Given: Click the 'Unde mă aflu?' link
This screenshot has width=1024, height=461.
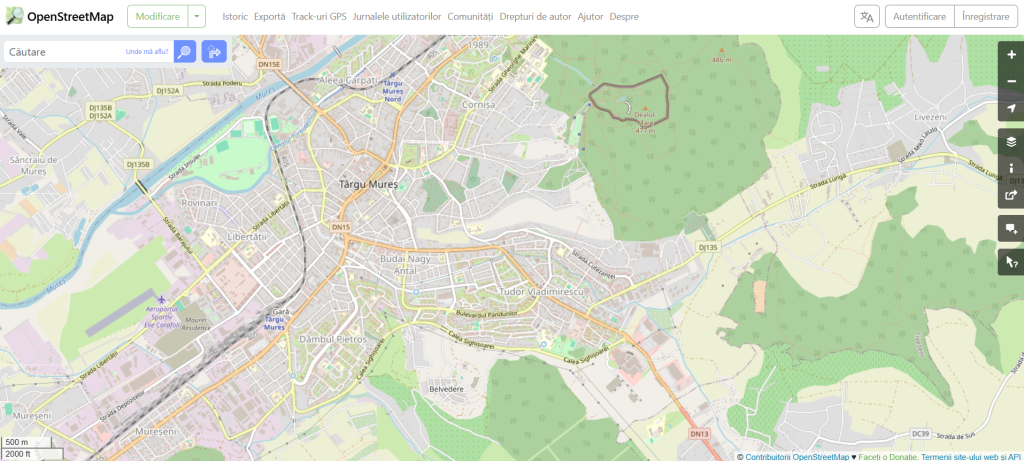Looking at the screenshot, I should [147, 52].
